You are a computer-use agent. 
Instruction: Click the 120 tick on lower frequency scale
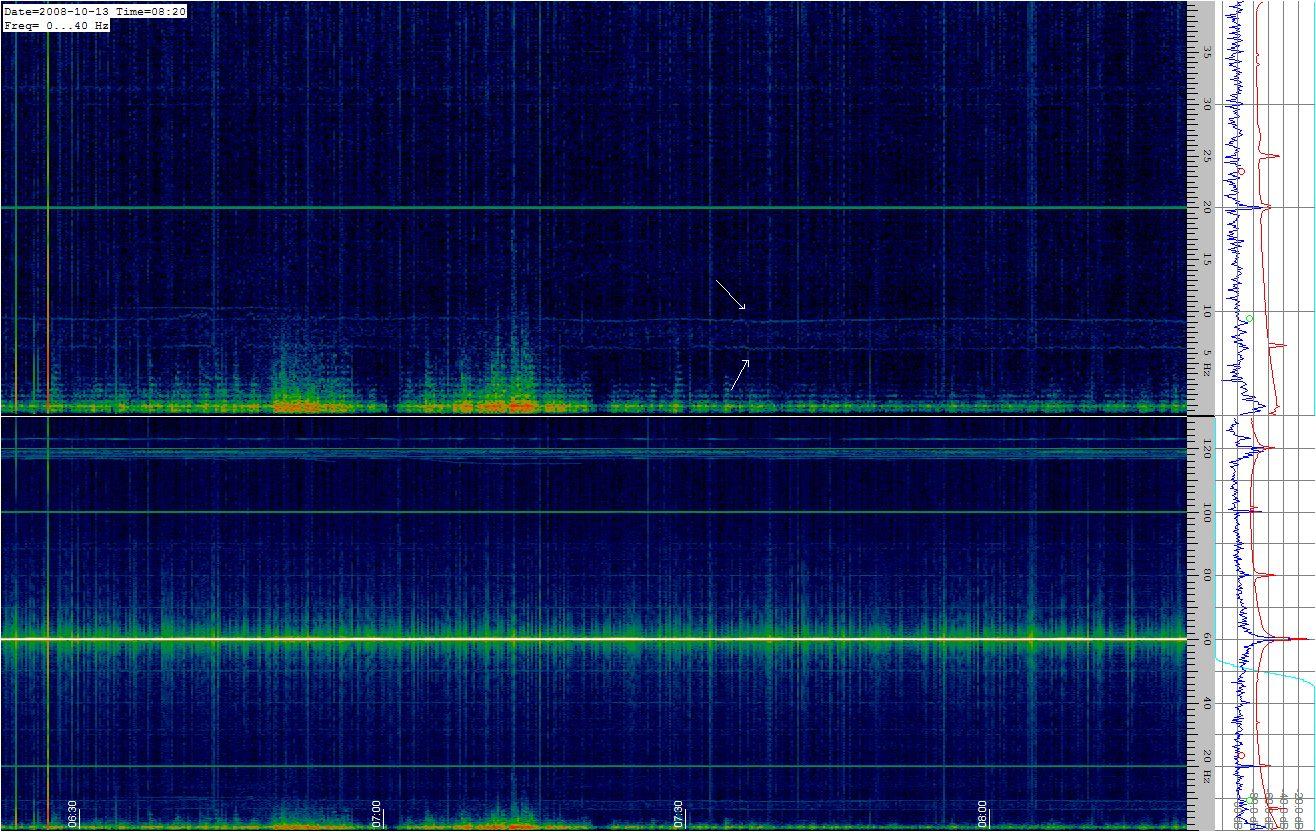coord(1207,450)
